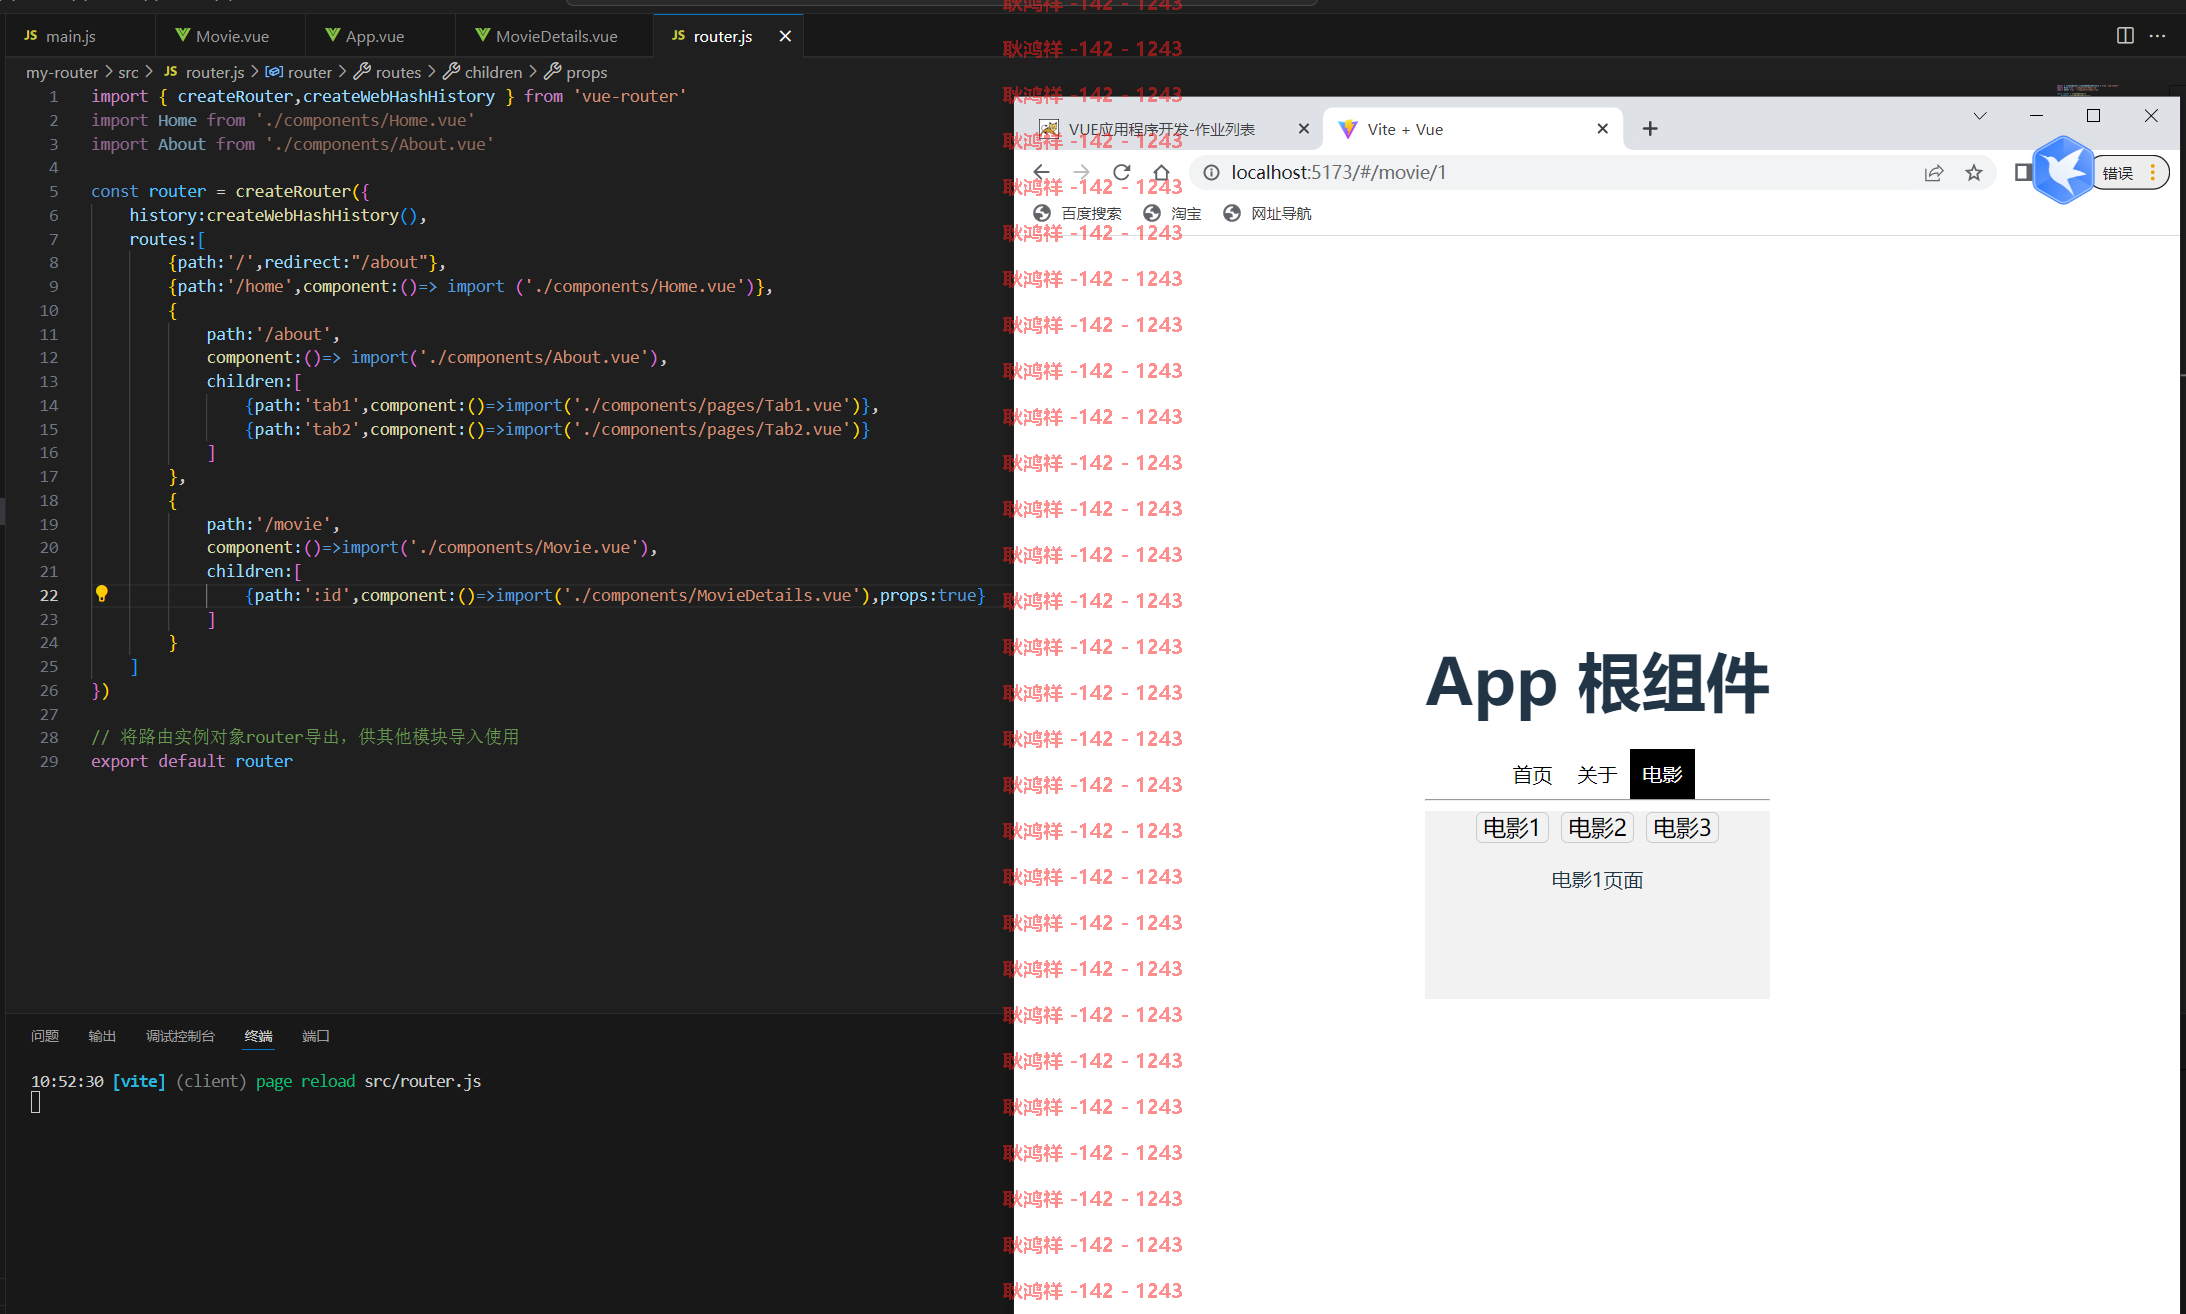Go back in the browser
The image size is (2186, 1314).
click(1041, 173)
